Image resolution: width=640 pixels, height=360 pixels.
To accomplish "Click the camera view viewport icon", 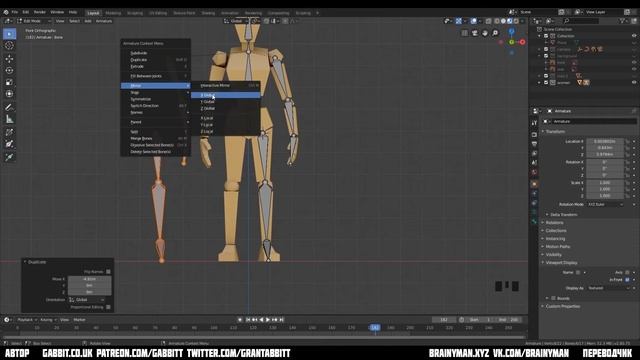I will pos(475,33).
